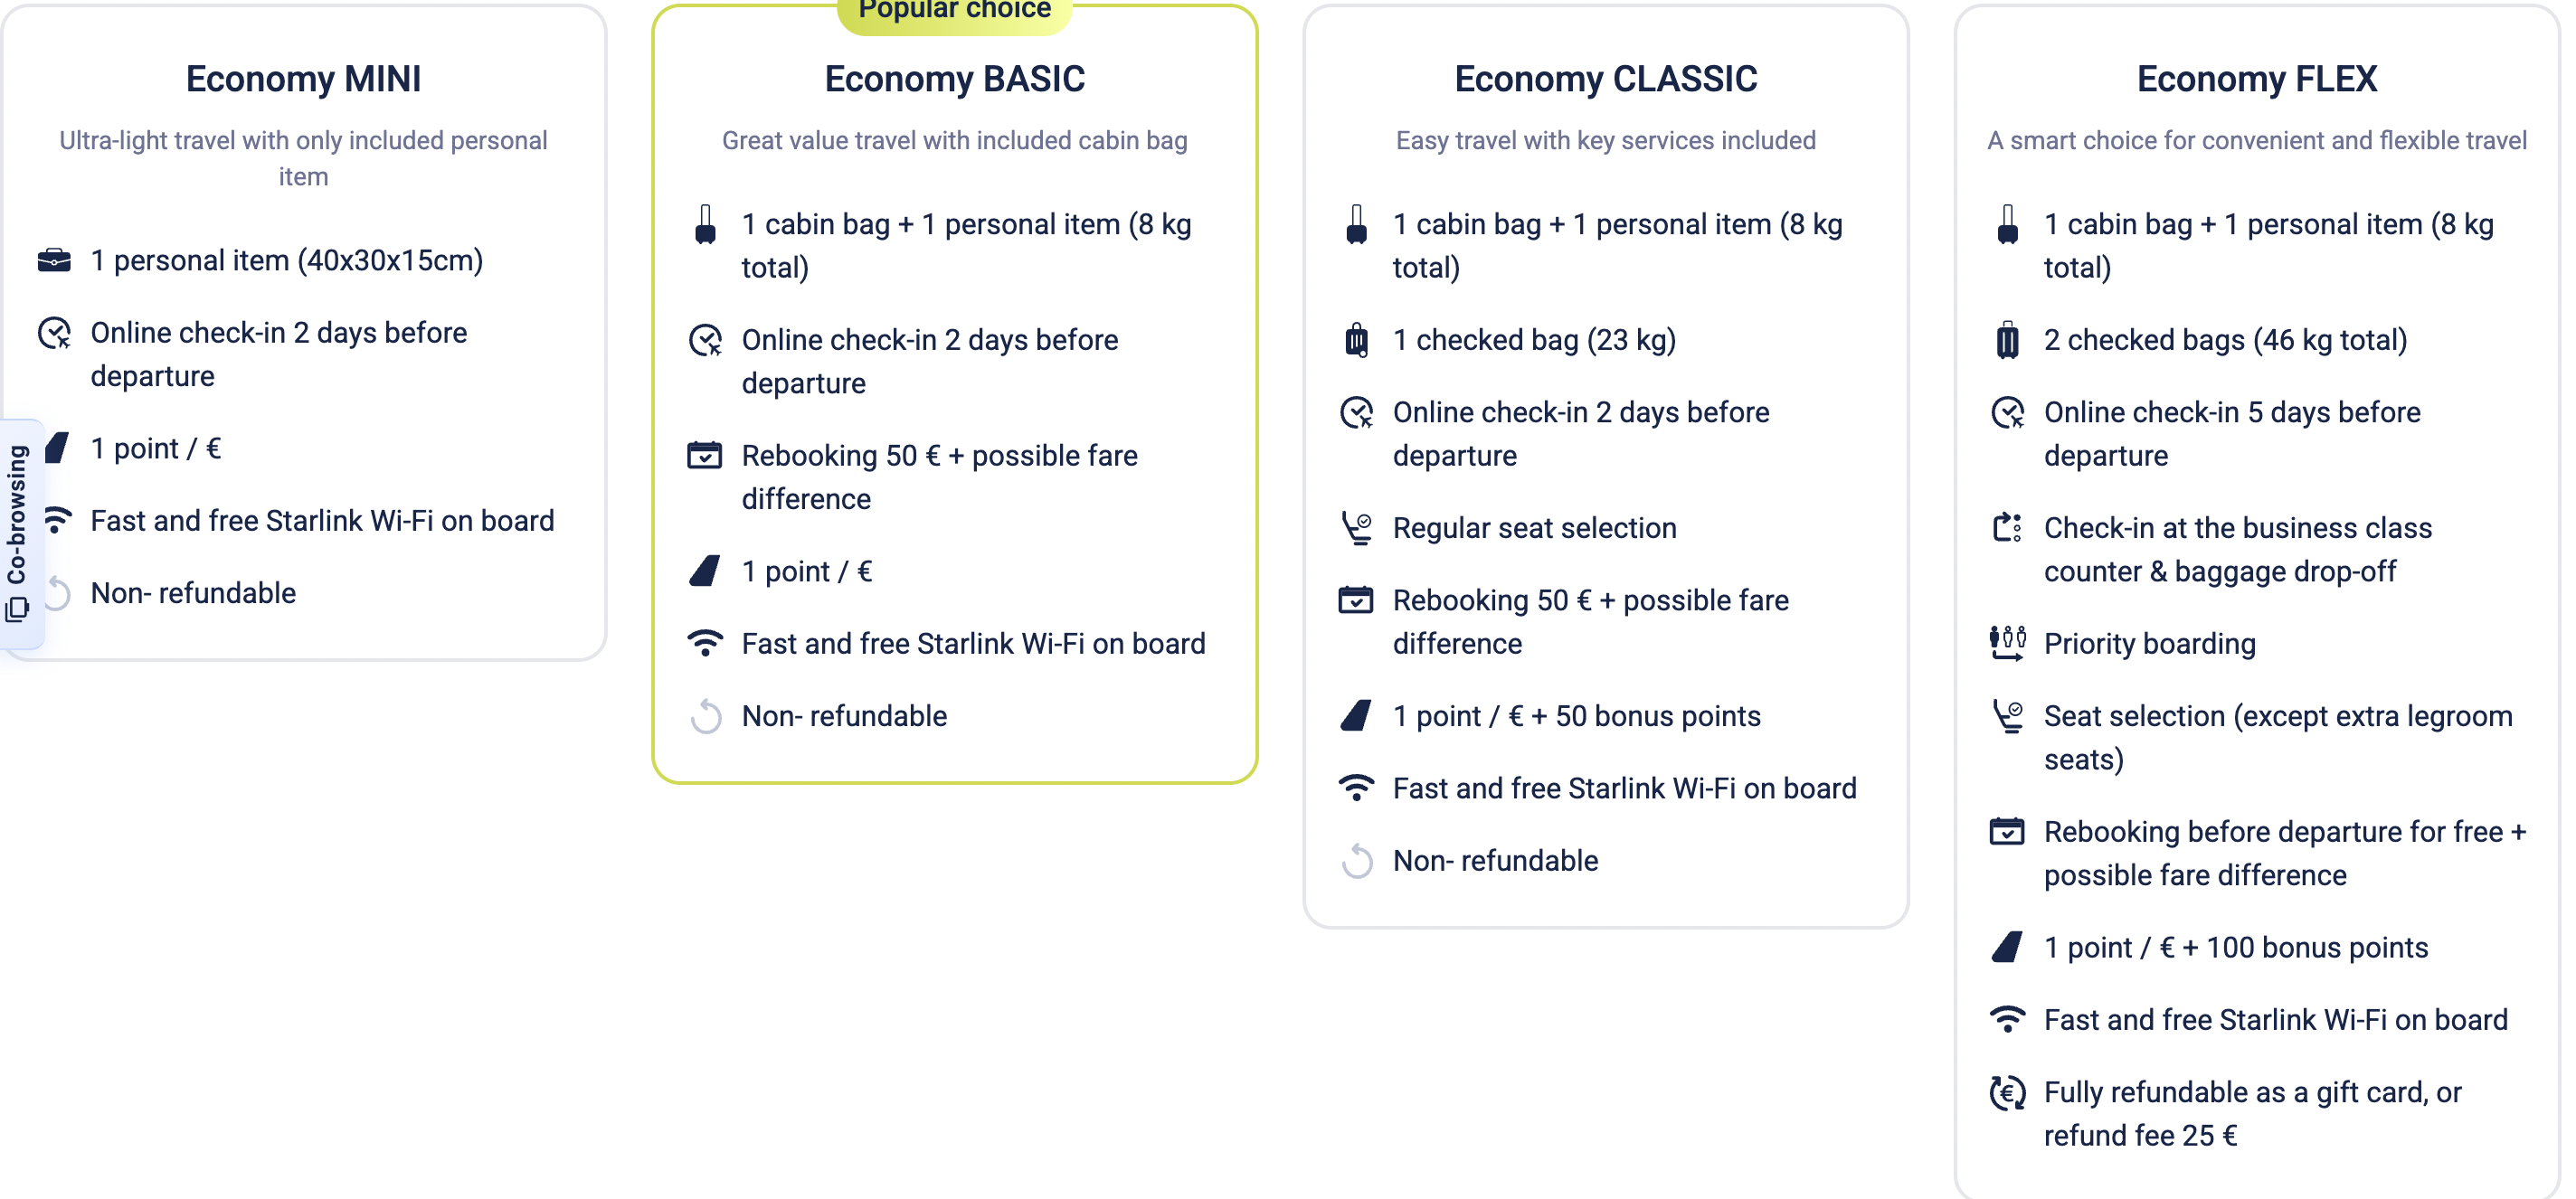2576x1199 pixels.
Task: Click the two checked bags icon in Economy FLEX
Action: pyautogui.click(x=2007, y=340)
